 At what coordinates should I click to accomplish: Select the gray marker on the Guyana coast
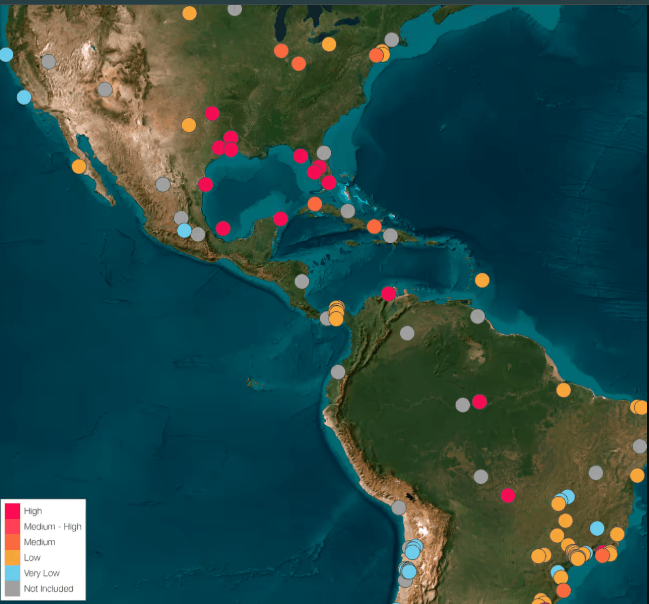(x=478, y=316)
